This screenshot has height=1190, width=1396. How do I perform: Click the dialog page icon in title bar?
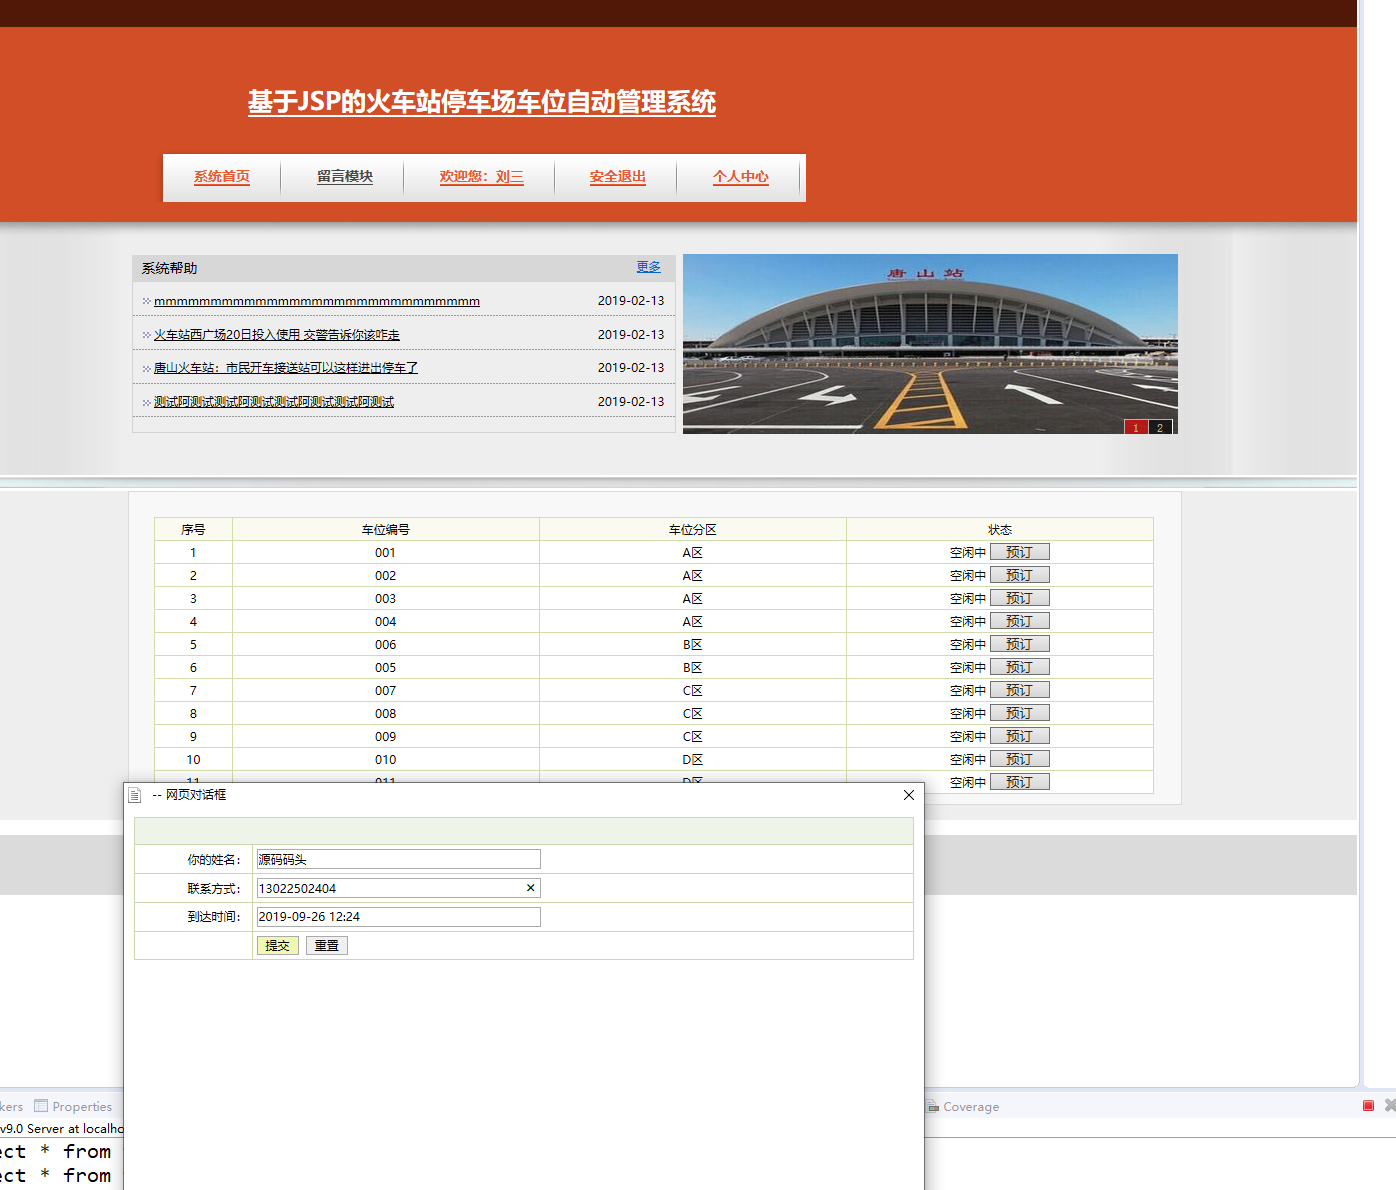coord(135,795)
